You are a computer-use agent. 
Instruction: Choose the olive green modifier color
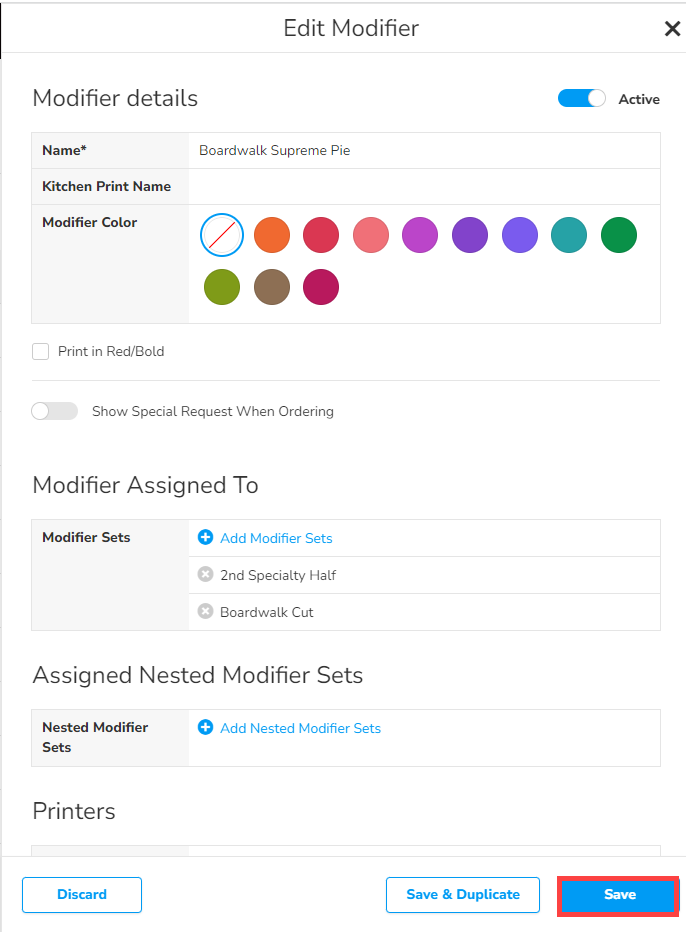(x=222, y=287)
